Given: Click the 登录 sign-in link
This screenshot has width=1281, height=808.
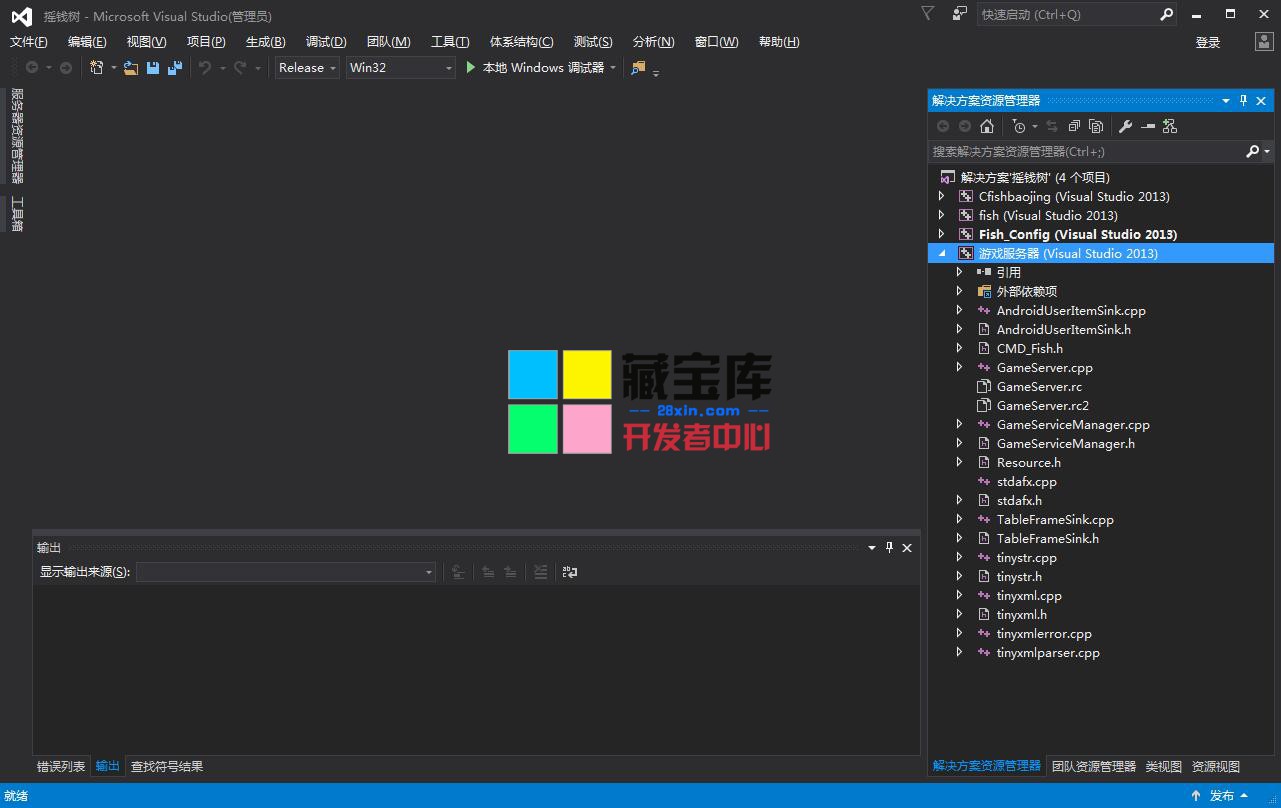Looking at the screenshot, I should [x=1208, y=42].
